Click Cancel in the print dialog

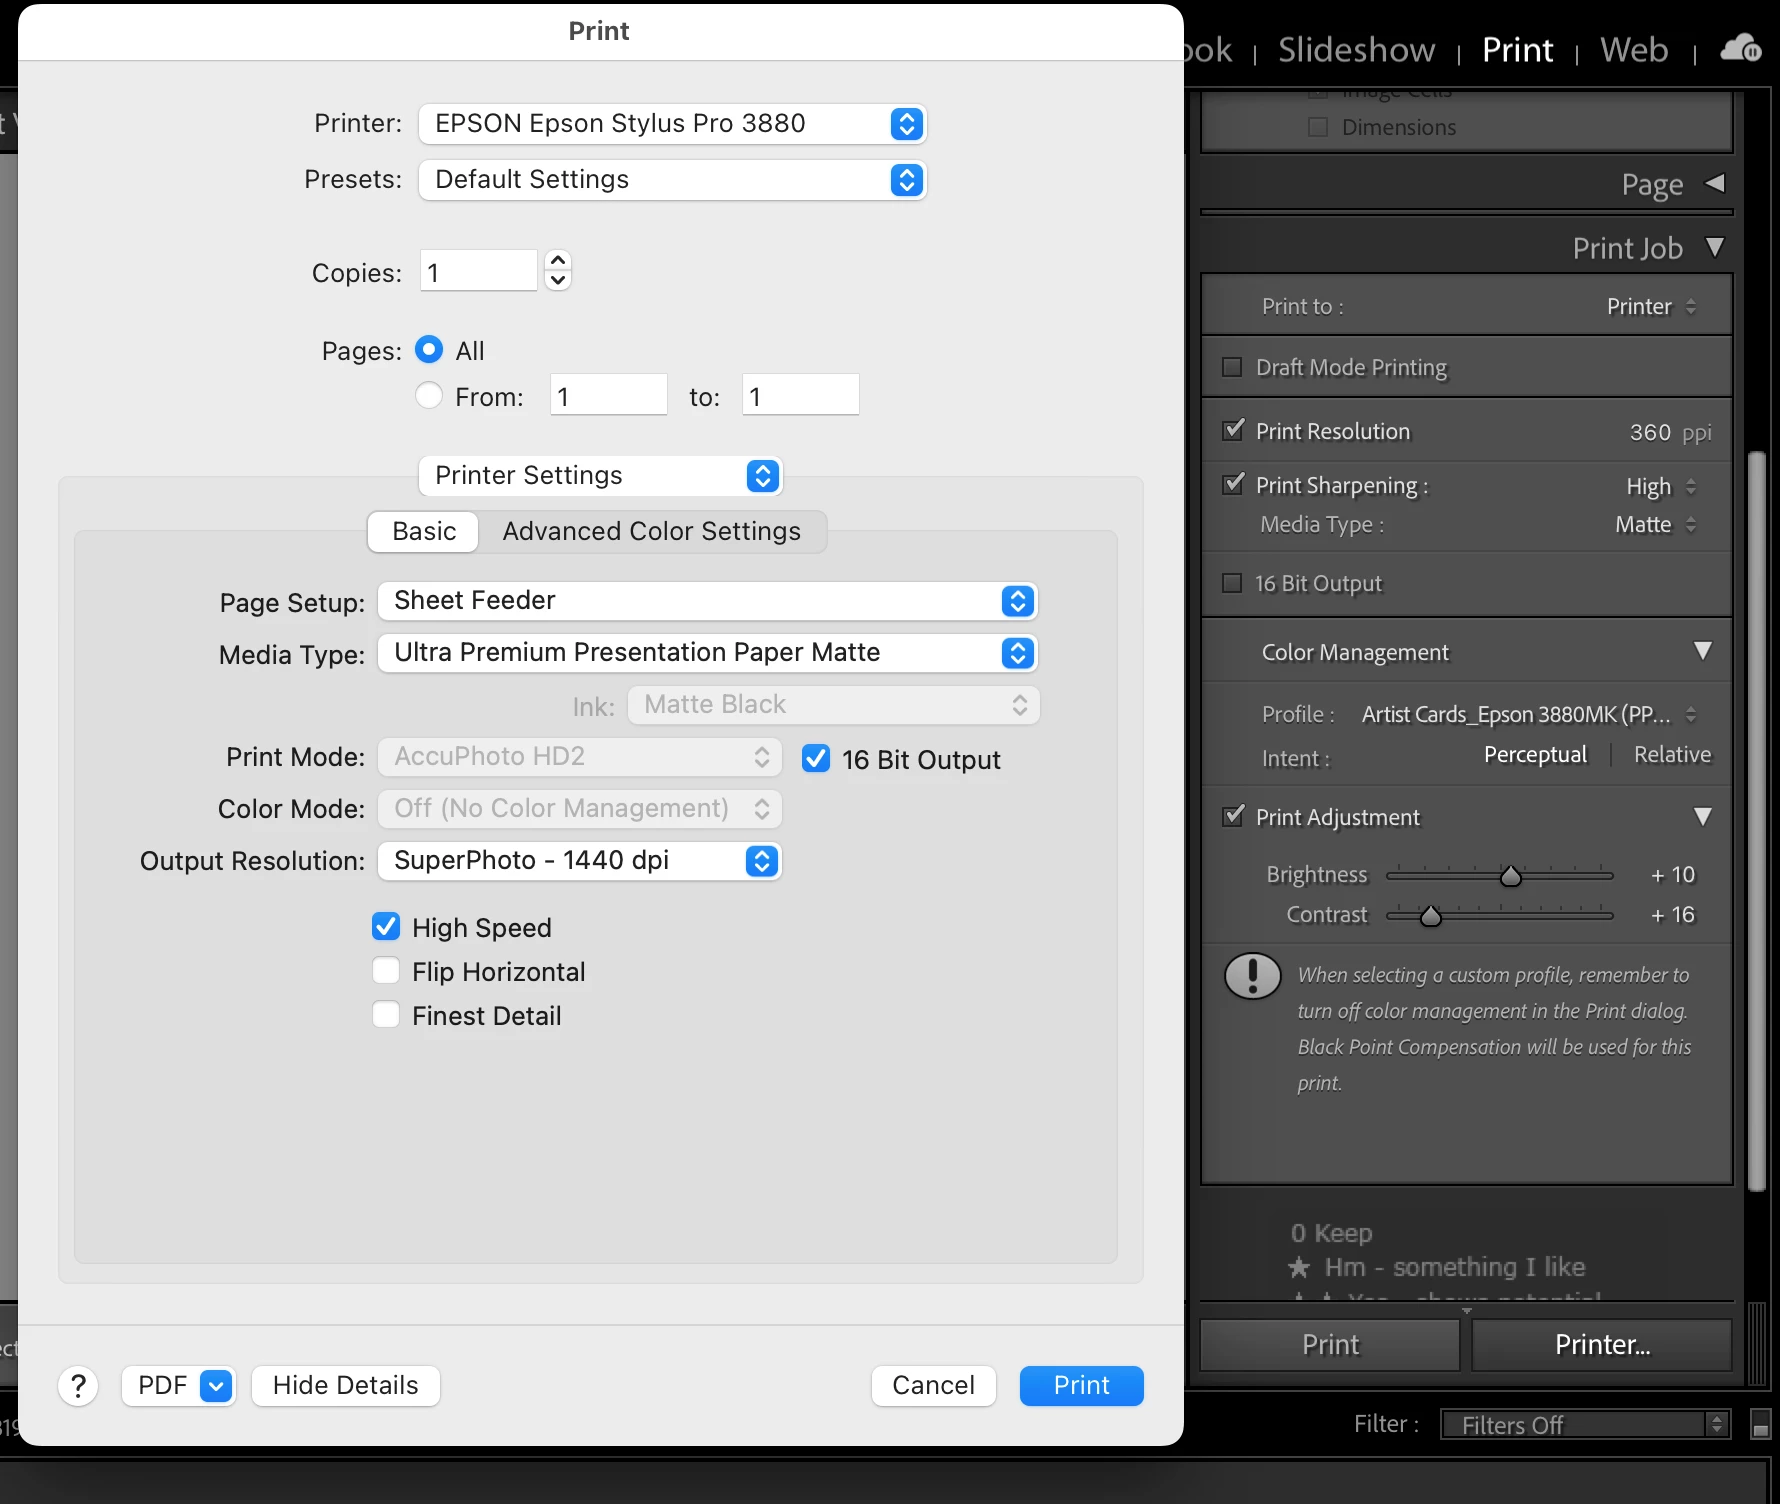pyautogui.click(x=934, y=1386)
